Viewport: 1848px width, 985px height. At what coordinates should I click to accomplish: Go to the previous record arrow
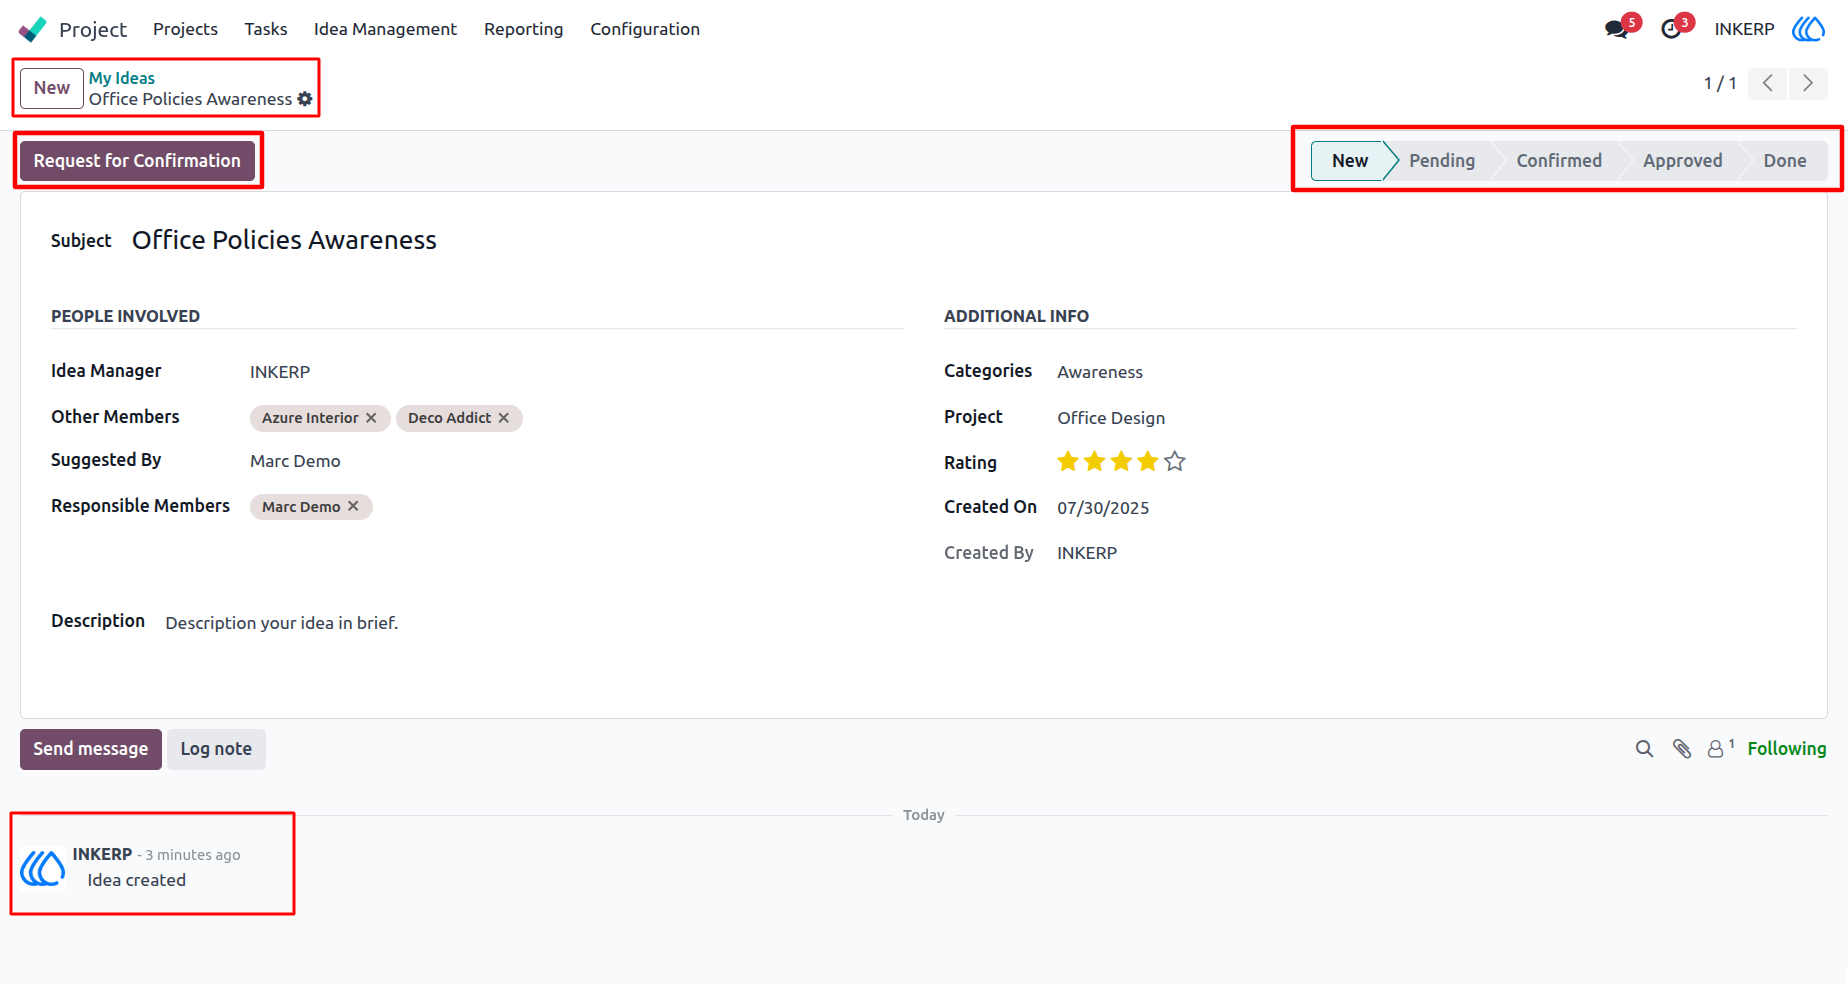pyautogui.click(x=1768, y=83)
